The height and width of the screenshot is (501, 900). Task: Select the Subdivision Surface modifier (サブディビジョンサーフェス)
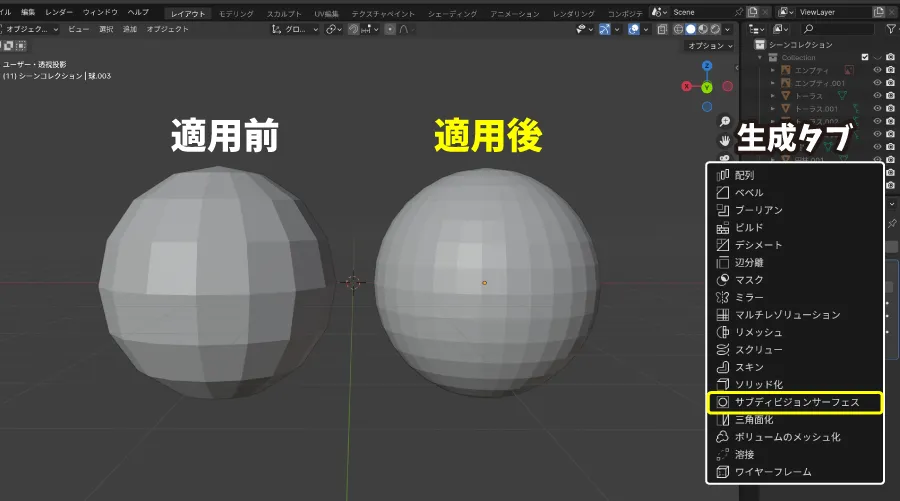(x=796, y=402)
